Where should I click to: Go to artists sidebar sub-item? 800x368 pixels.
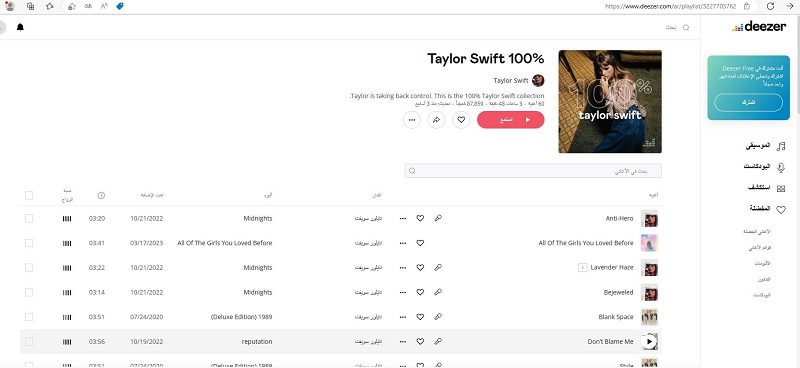(x=764, y=280)
